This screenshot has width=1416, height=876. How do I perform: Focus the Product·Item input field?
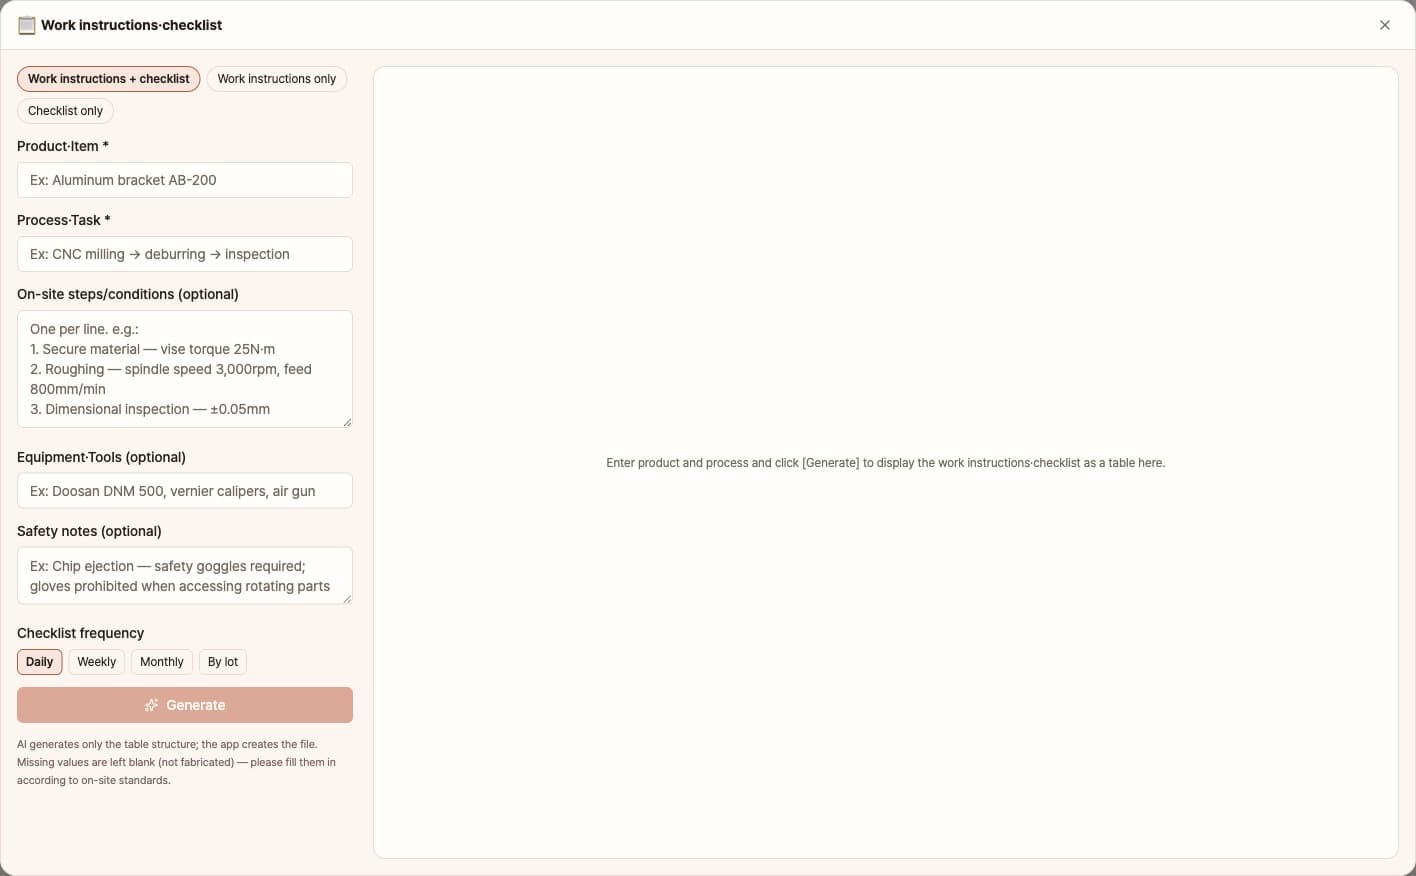click(x=185, y=180)
